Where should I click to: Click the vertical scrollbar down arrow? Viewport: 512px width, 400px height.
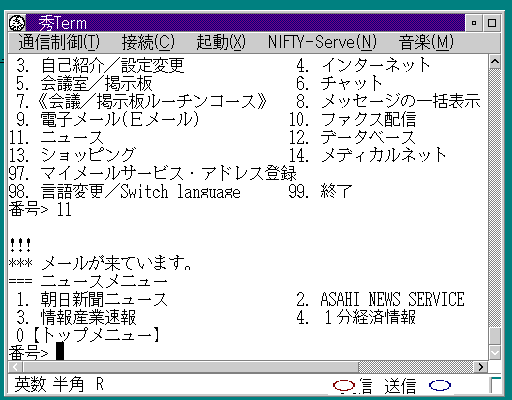495,353
